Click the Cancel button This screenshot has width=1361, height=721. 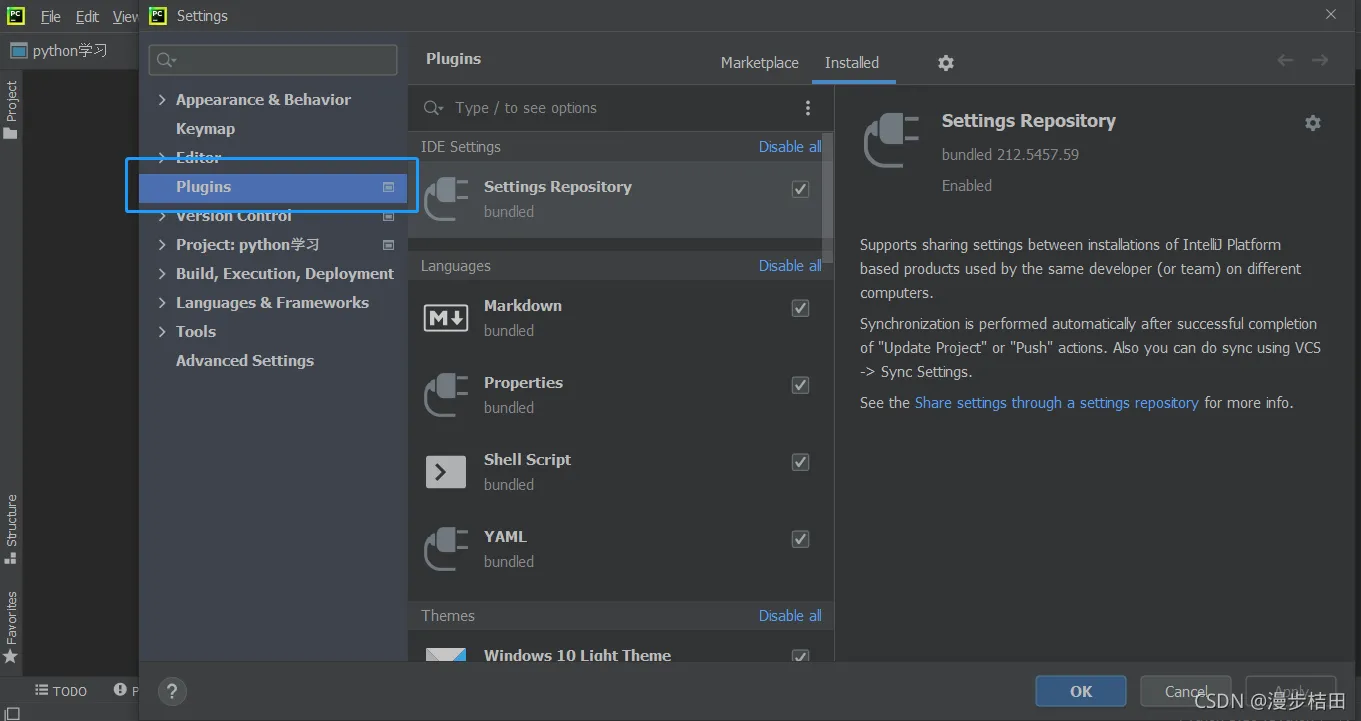(1186, 691)
